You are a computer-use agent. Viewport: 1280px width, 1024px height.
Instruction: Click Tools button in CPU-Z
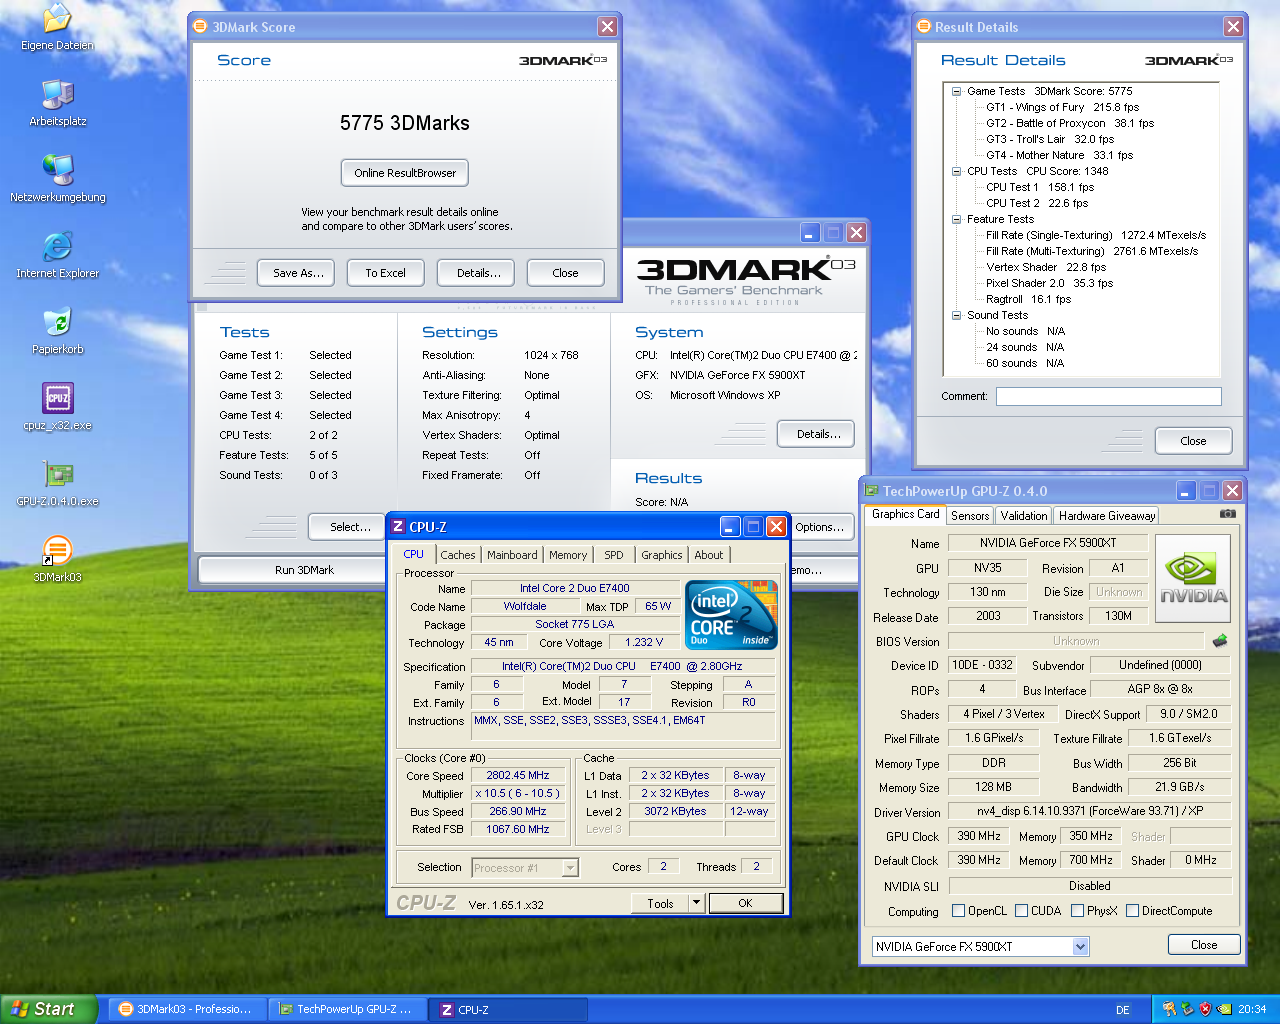(660, 903)
